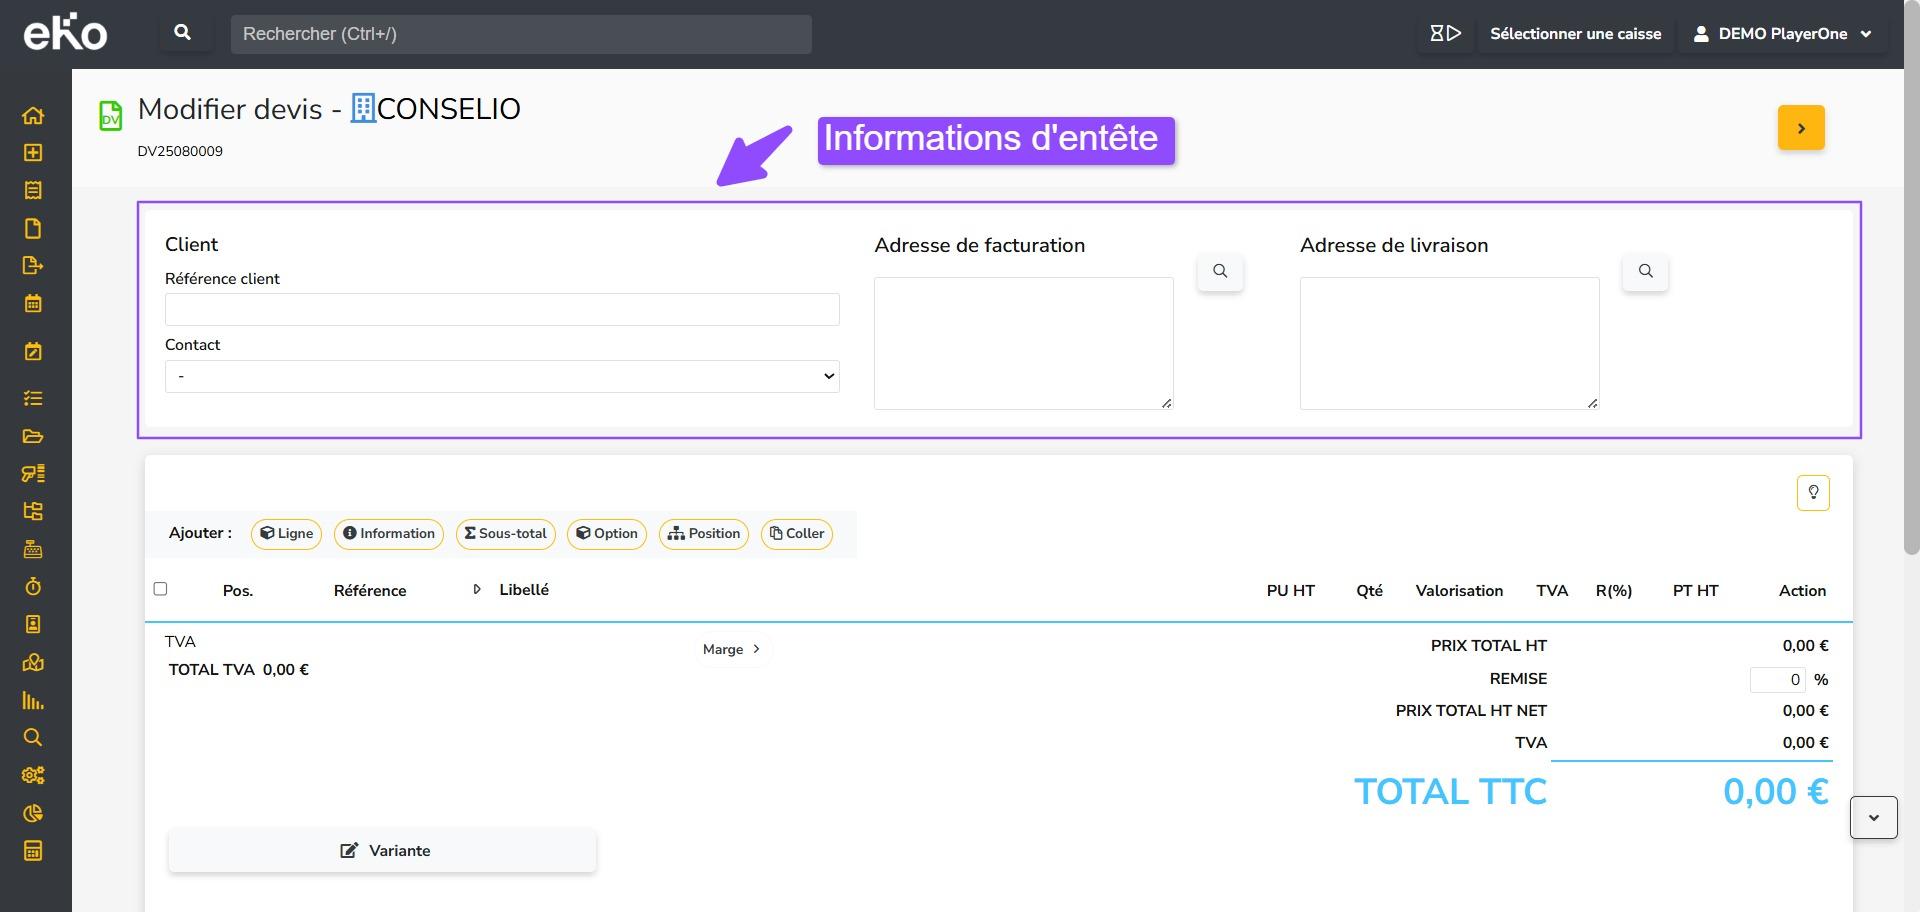Click the Variante button
Screen dimensions: 1920x912
383,850
